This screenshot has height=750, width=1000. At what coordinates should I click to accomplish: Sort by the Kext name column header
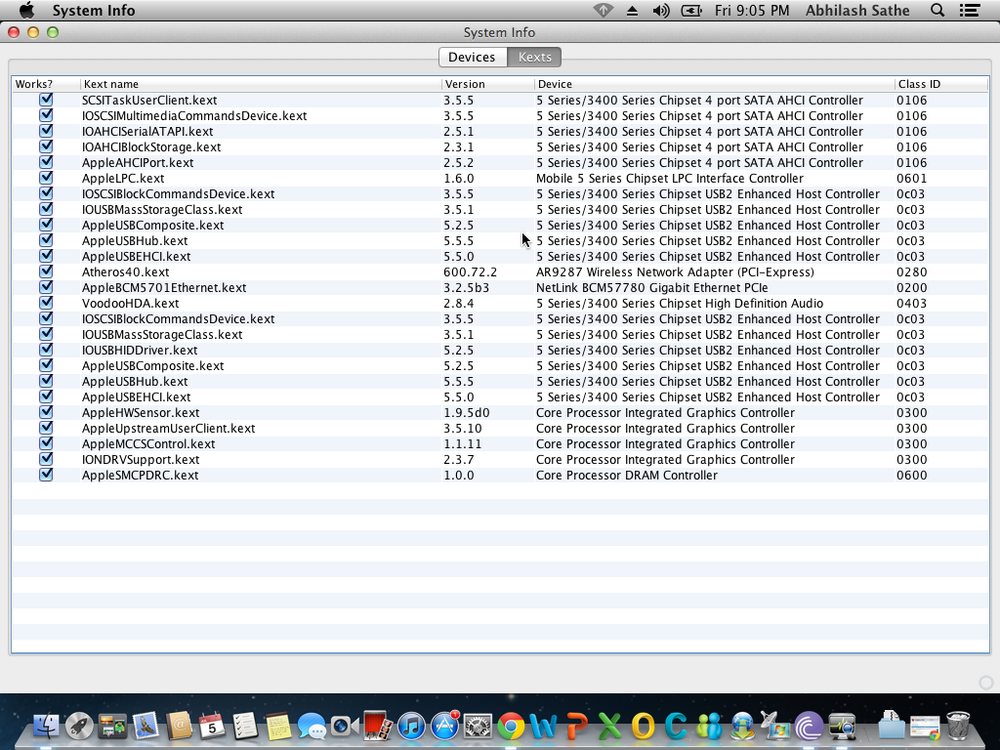(x=260, y=84)
